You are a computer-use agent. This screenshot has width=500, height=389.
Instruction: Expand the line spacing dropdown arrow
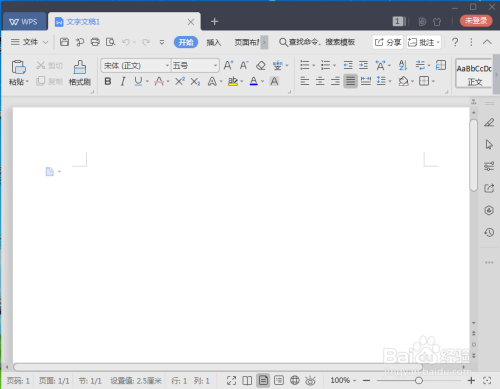tap(390, 81)
